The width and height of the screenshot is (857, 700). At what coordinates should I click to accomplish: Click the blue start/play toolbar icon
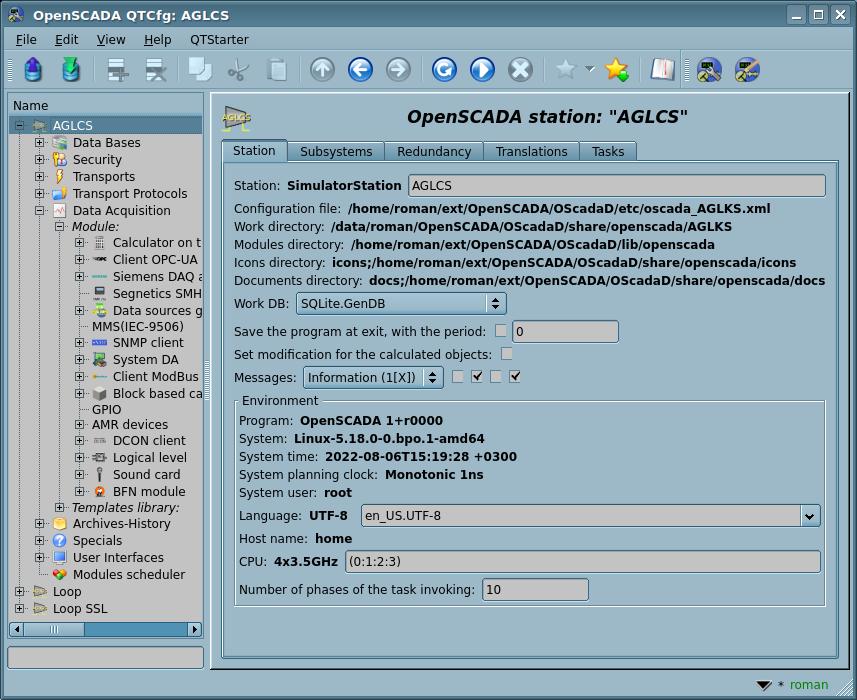tap(482, 69)
